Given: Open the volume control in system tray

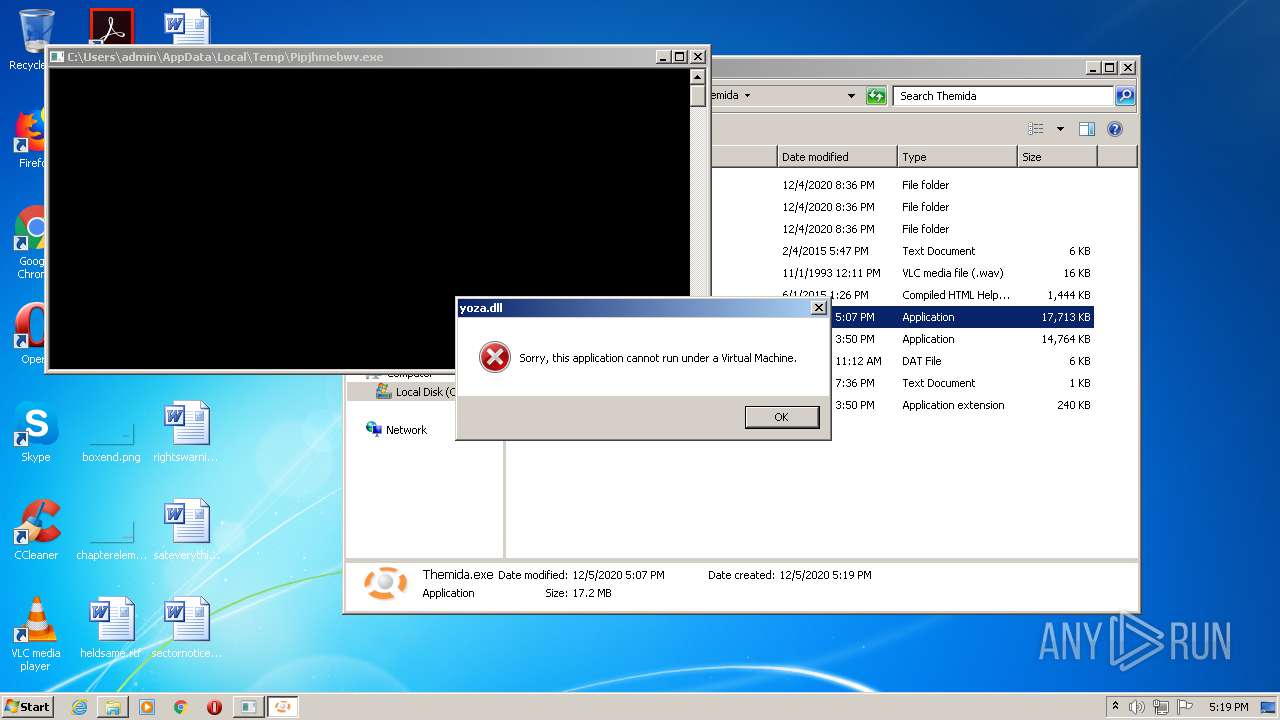Looking at the screenshot, I should pyautogui.click(x=1137, y=707).
